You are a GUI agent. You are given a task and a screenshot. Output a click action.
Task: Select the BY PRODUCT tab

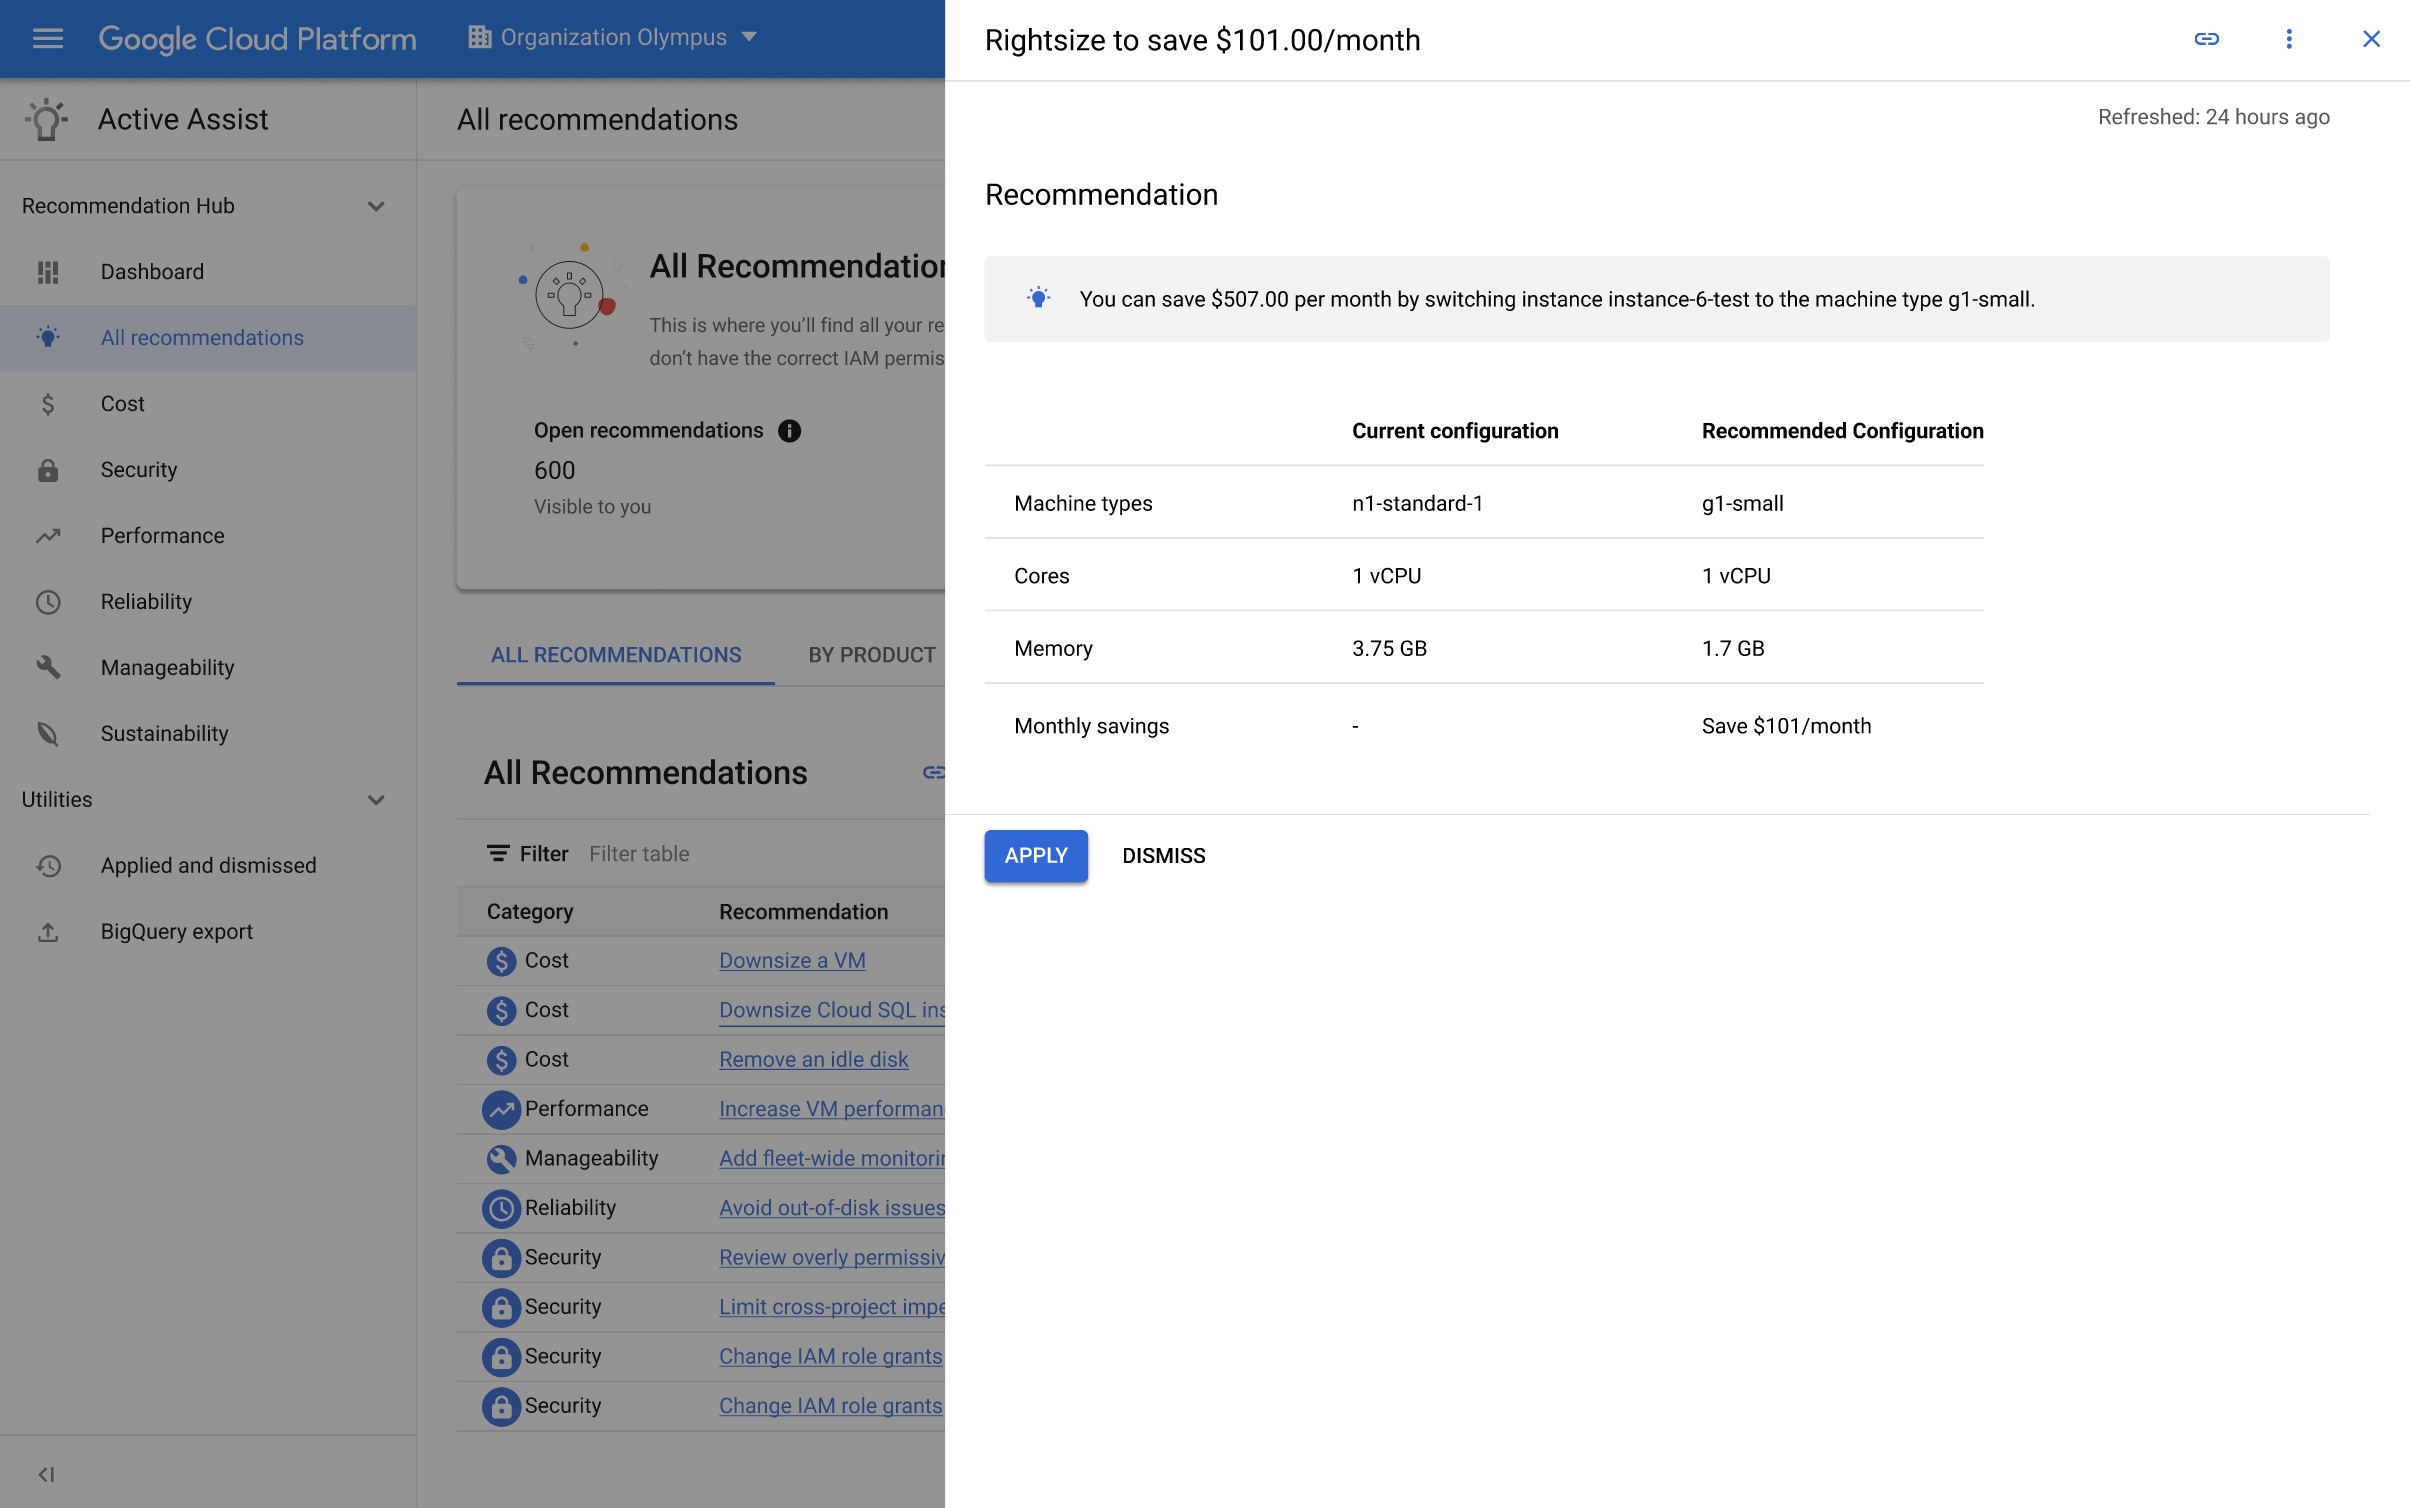pos(874,651)
